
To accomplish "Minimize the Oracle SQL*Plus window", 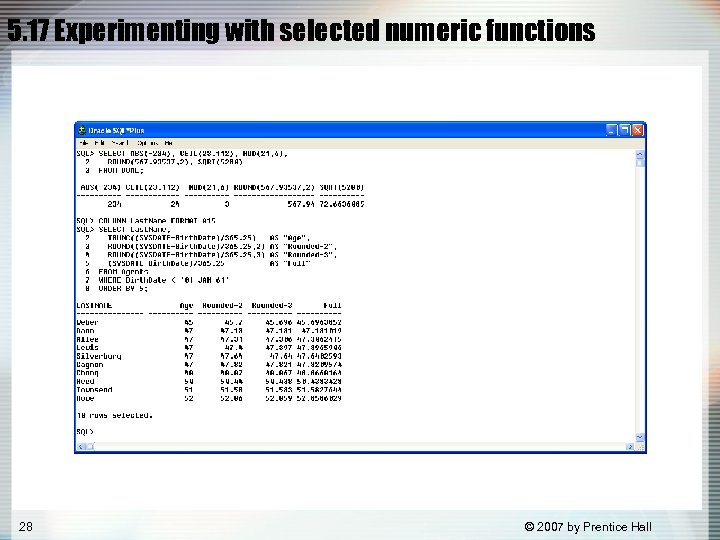I will (612, 130).
